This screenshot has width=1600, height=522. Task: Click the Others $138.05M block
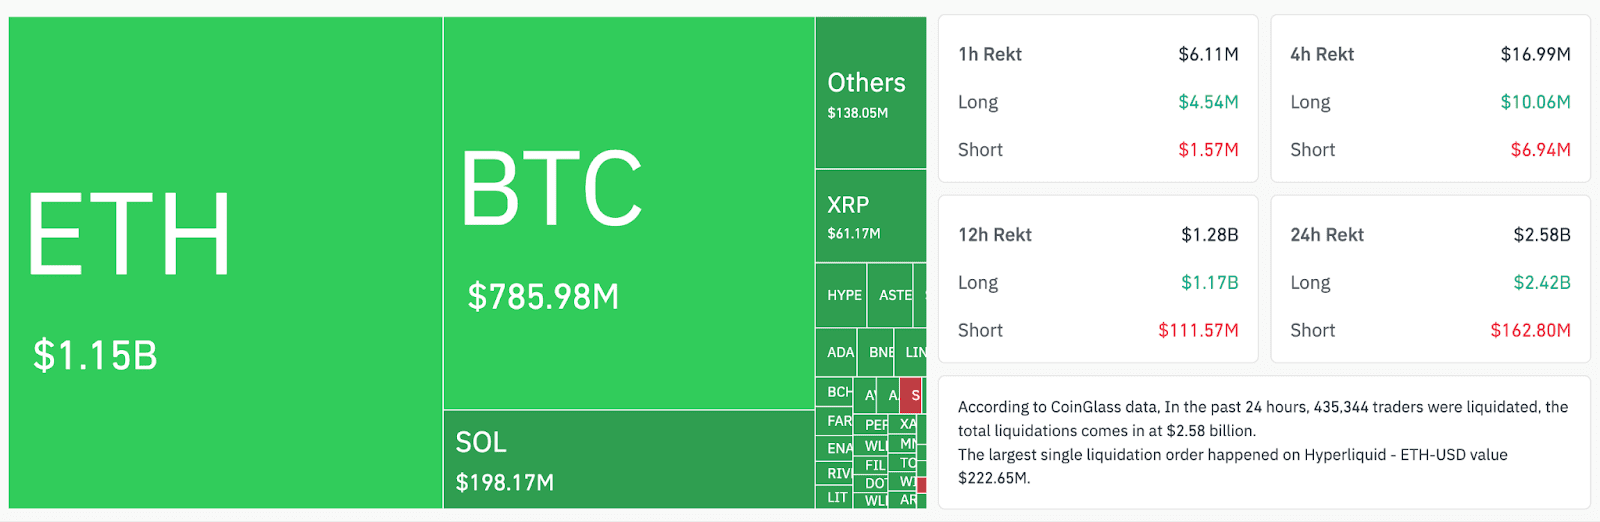coord(870,93)
